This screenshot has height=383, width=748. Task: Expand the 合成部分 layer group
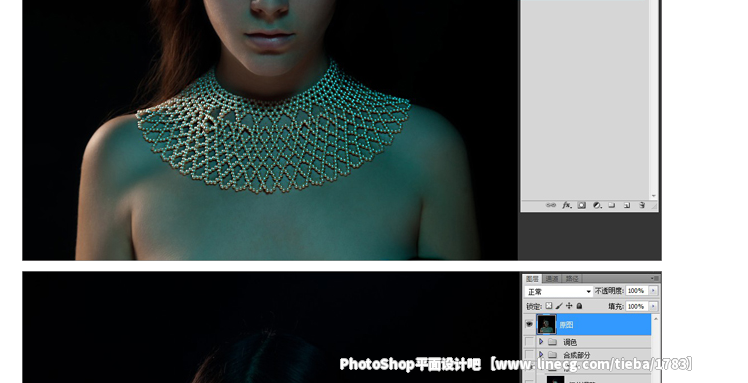[541, 354]
